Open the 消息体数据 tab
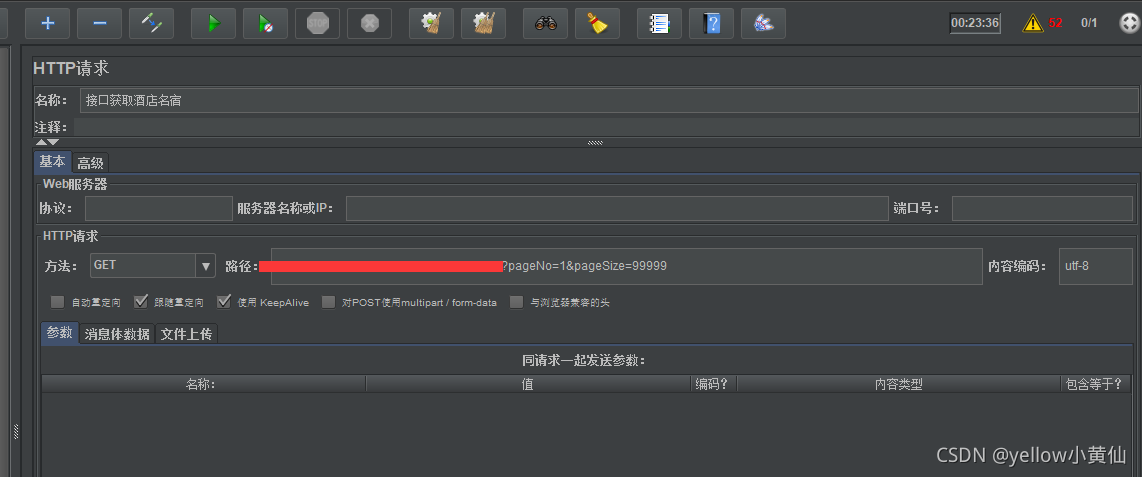Viewport: 1142px width, 477px height. point(117,334)
